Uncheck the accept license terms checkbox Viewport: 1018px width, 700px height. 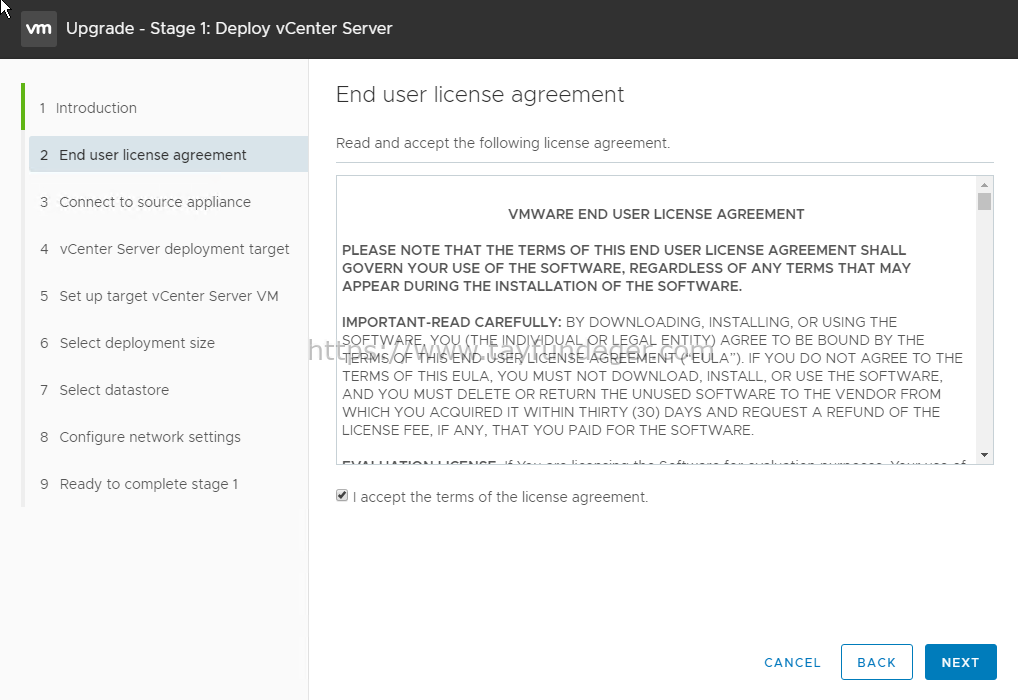click(342, 495)
